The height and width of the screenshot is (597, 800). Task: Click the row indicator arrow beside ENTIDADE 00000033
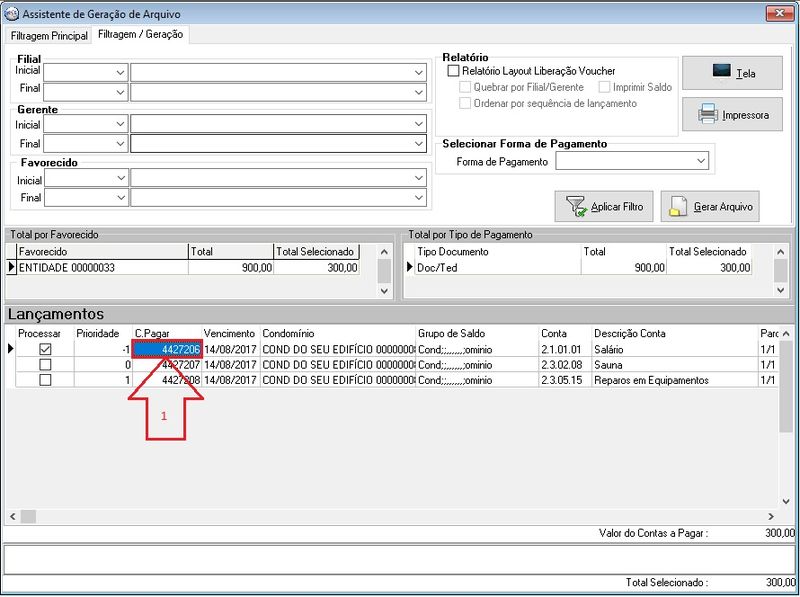(x=12, y=268)
